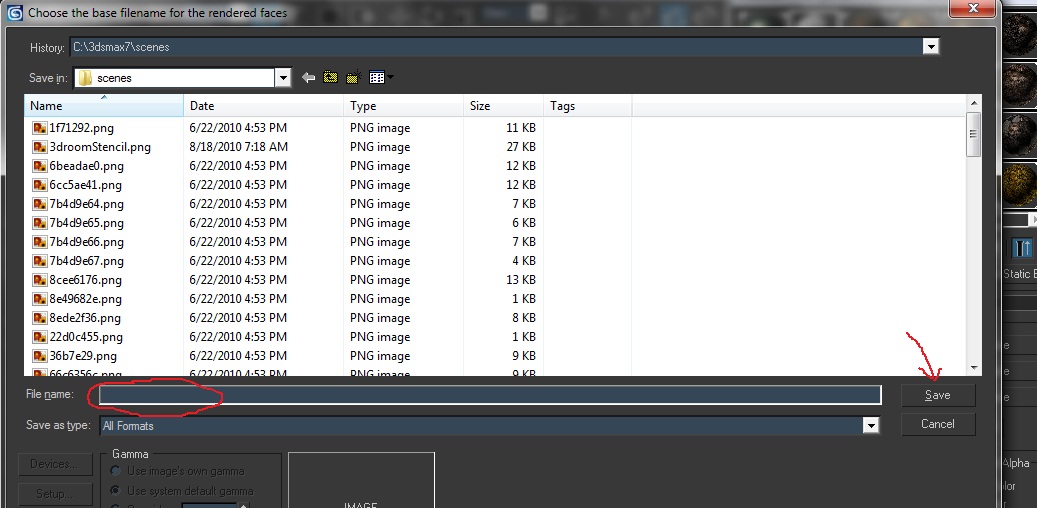1037x508 pixels.
Task: Sort files by Size column
Action: pos(503,106)
